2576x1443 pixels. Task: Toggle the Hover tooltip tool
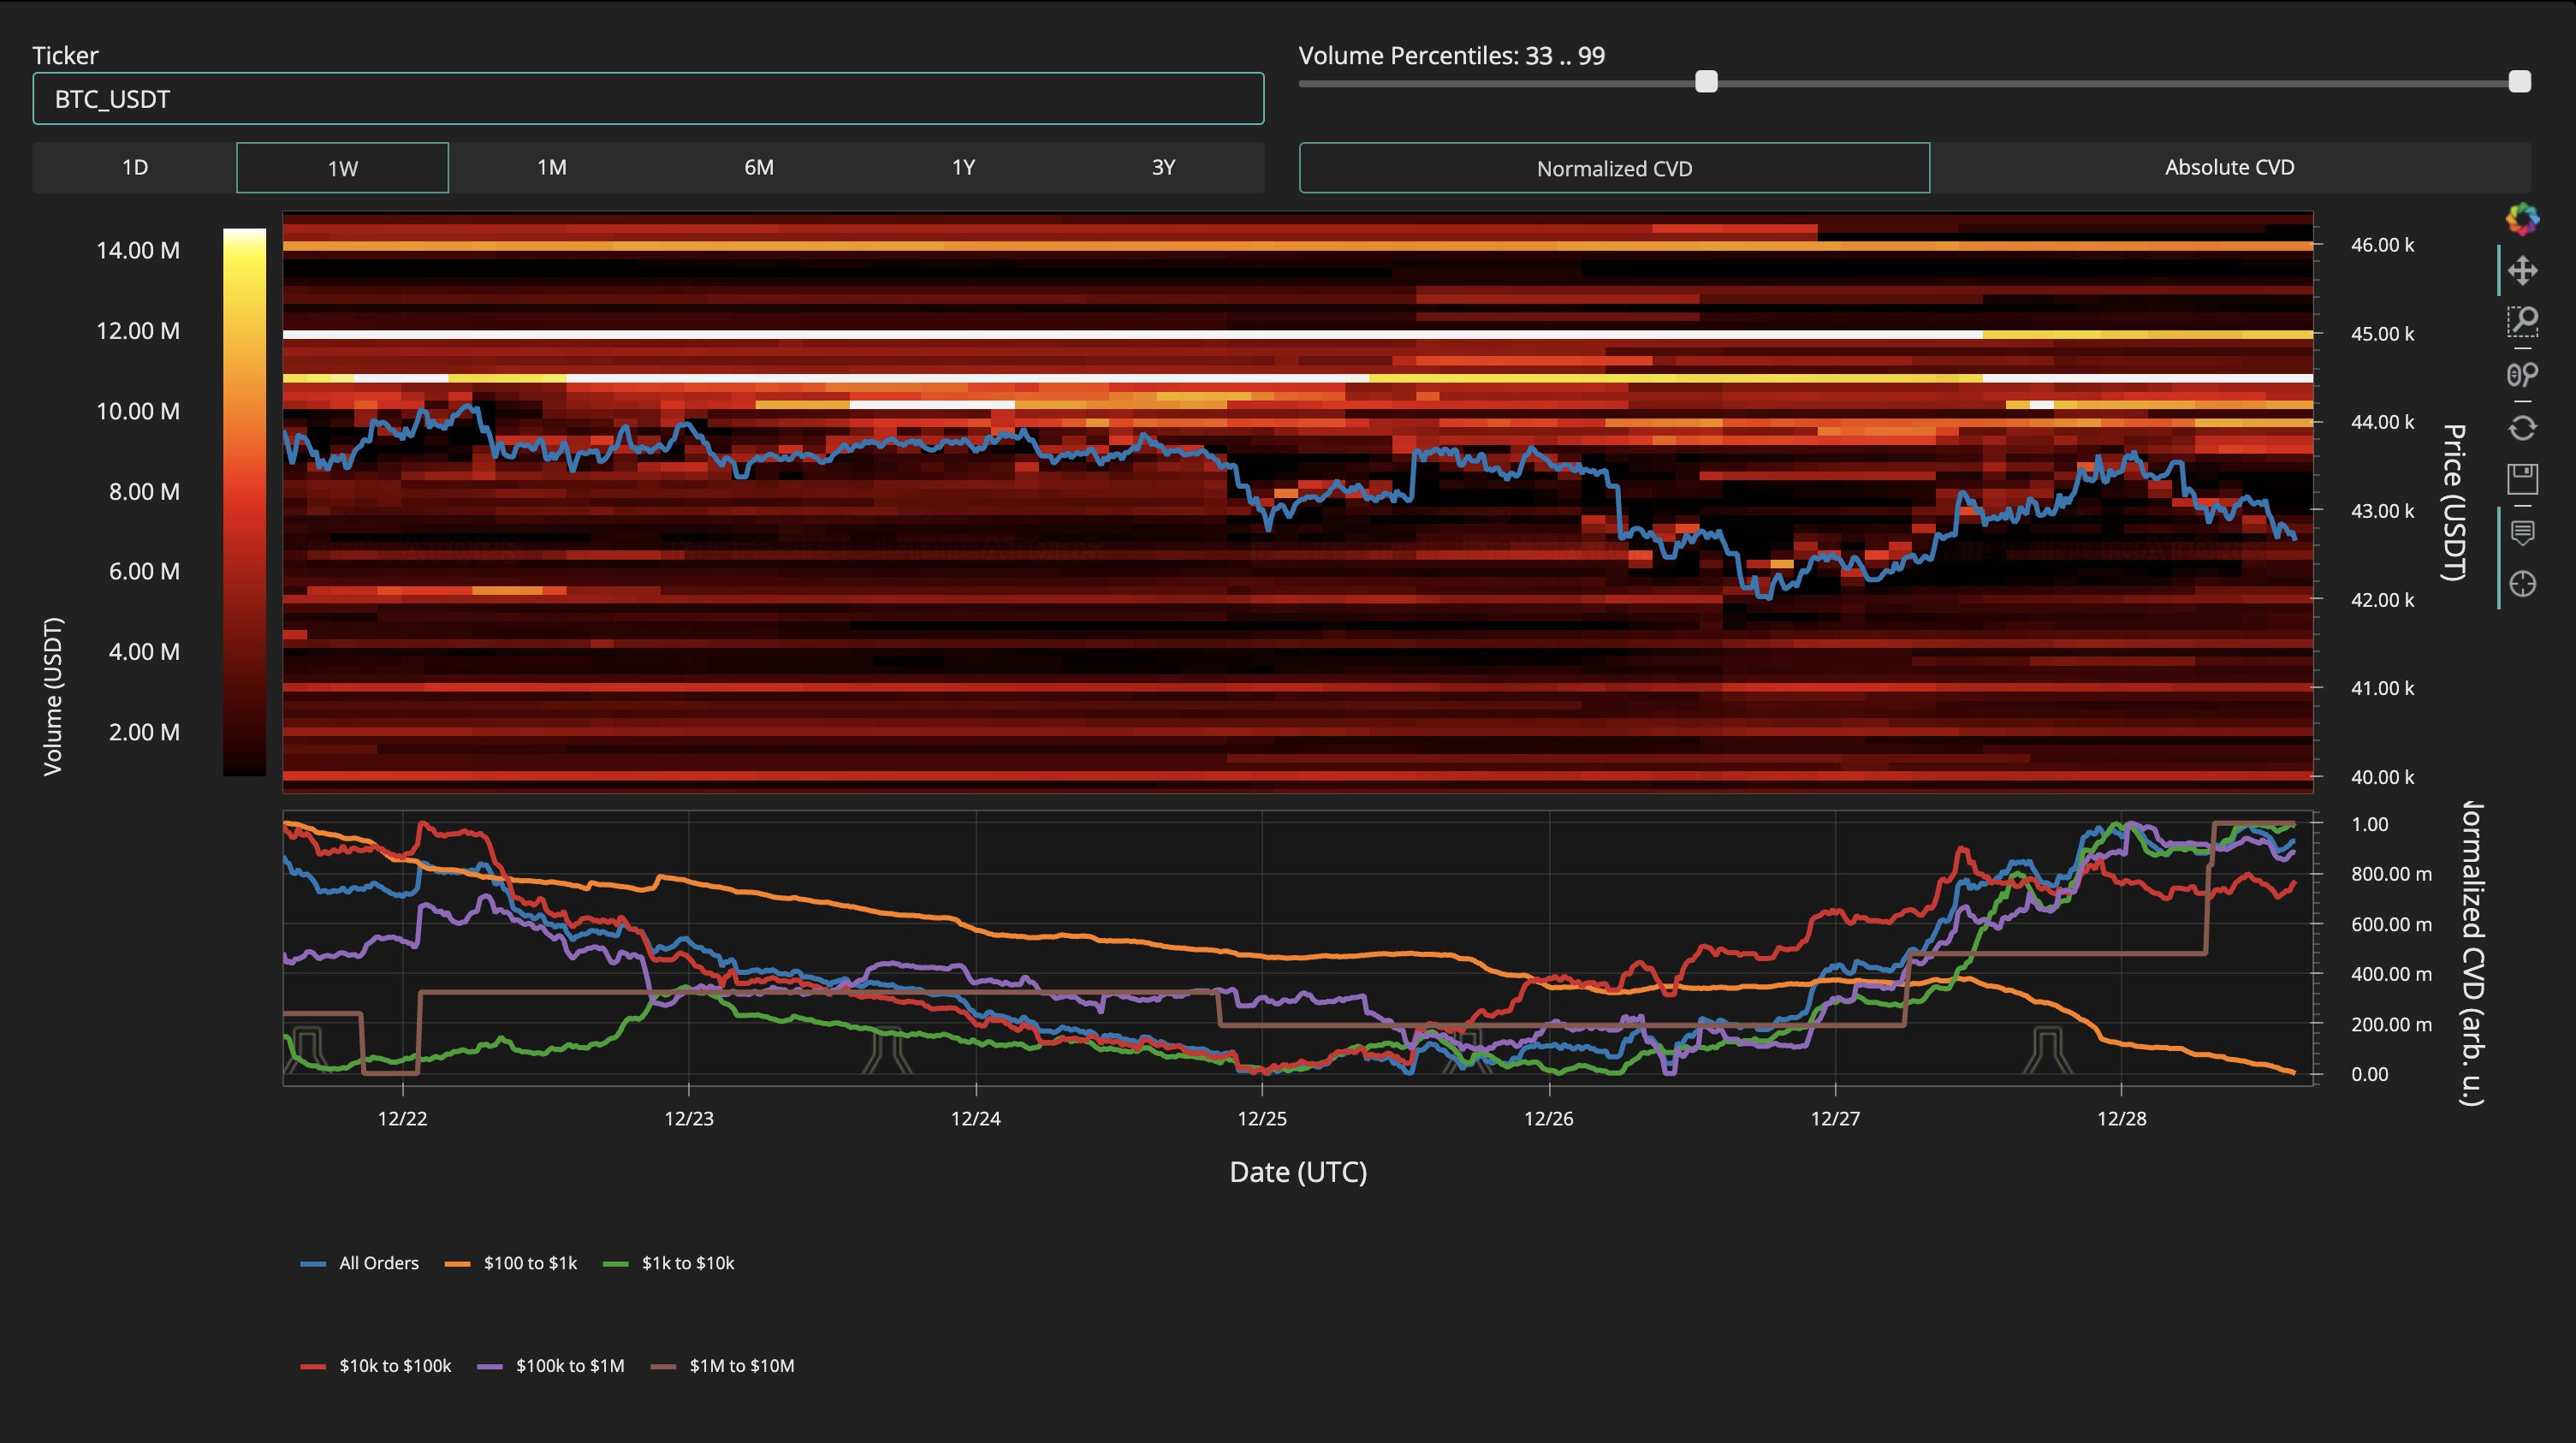(x=2522, y=532)
